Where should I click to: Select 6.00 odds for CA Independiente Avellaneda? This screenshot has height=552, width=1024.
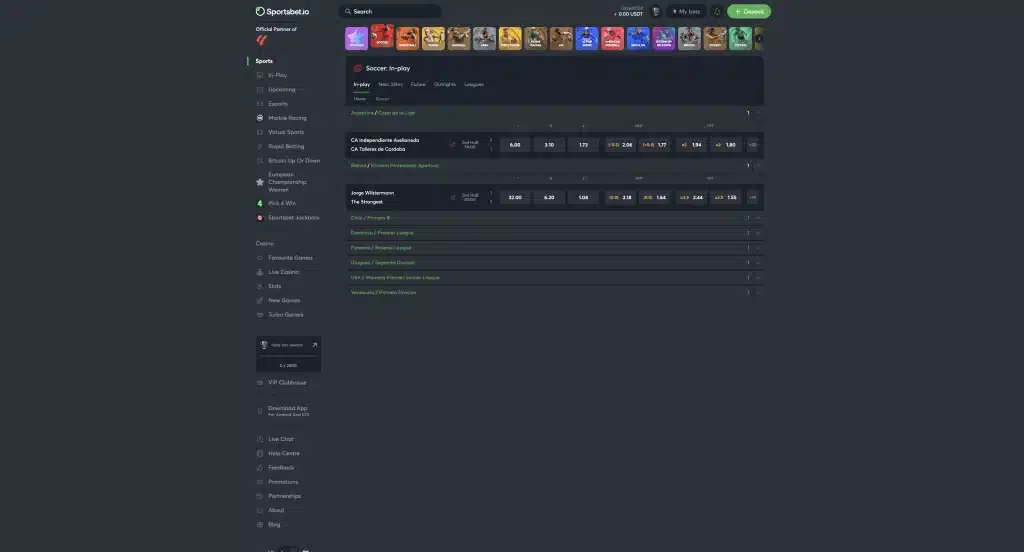tap(515, 145)
